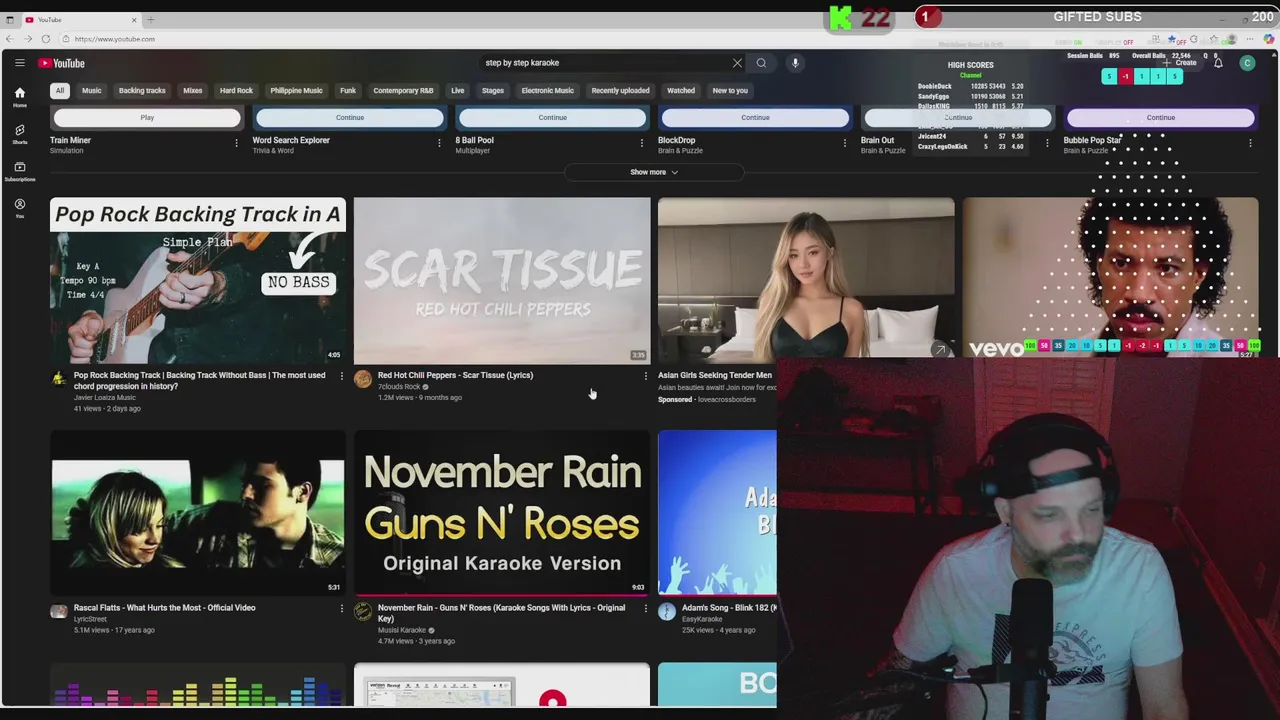
Task: Open options for Train Miner game
Action: tap(236, 143)
